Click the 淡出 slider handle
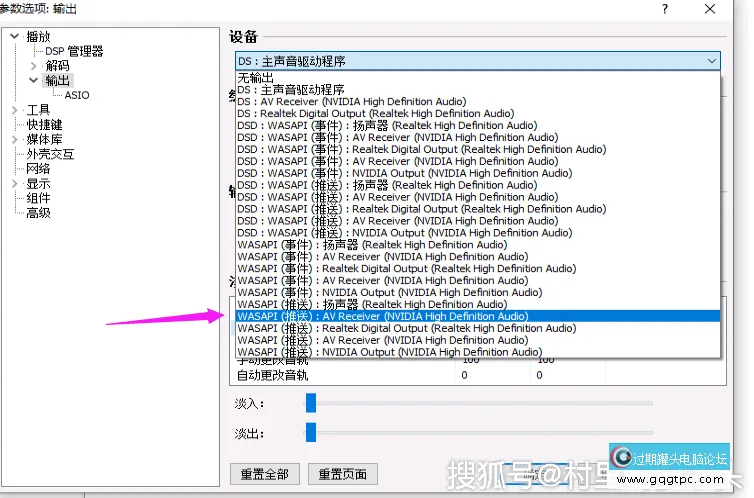Screen dimensions: 754x498 310,432
